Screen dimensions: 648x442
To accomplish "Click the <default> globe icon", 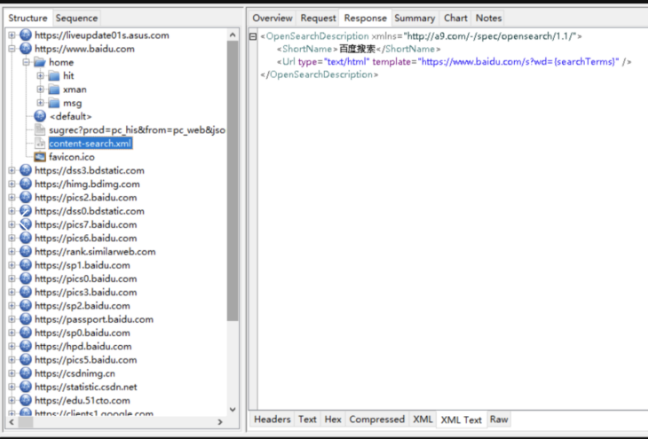I will 40,116.
